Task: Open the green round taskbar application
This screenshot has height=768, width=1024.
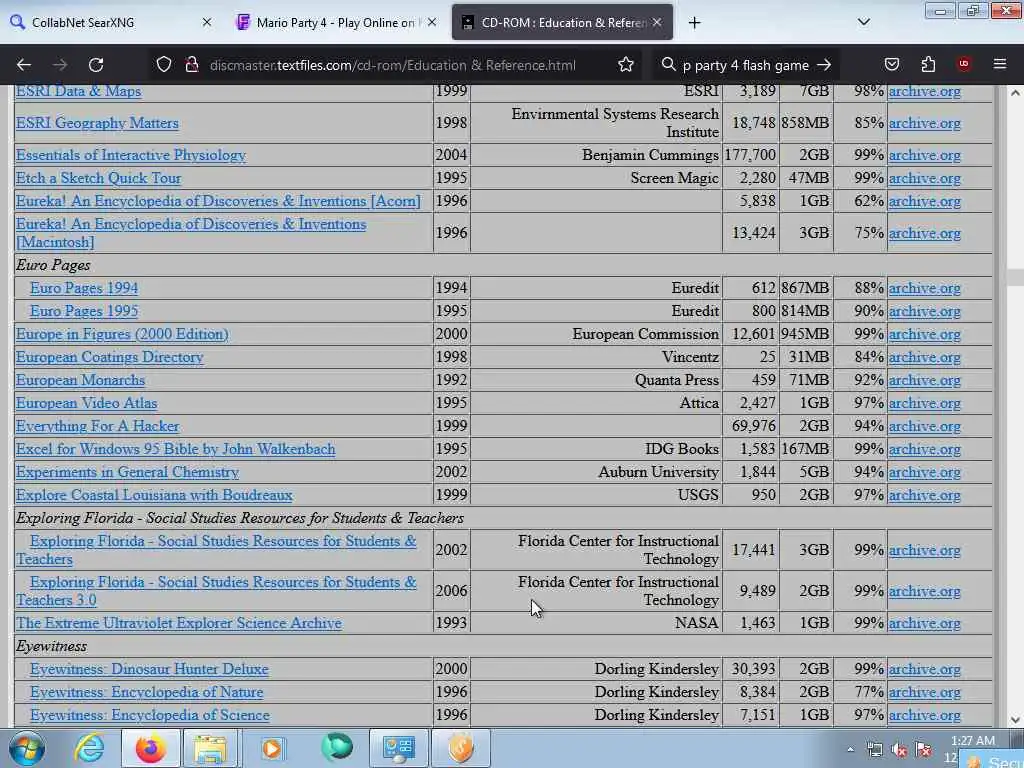Action: (x=336, y=748)
